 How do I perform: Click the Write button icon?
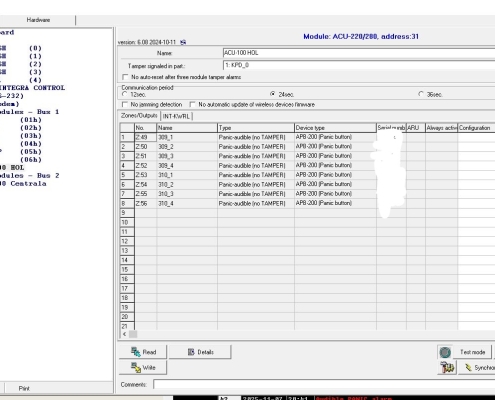pos(136,367)
